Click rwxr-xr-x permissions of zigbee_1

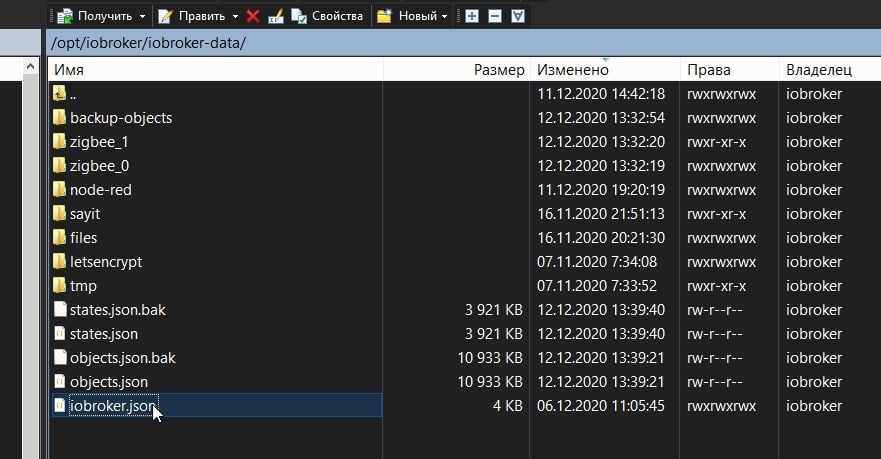tap(716, 142)
